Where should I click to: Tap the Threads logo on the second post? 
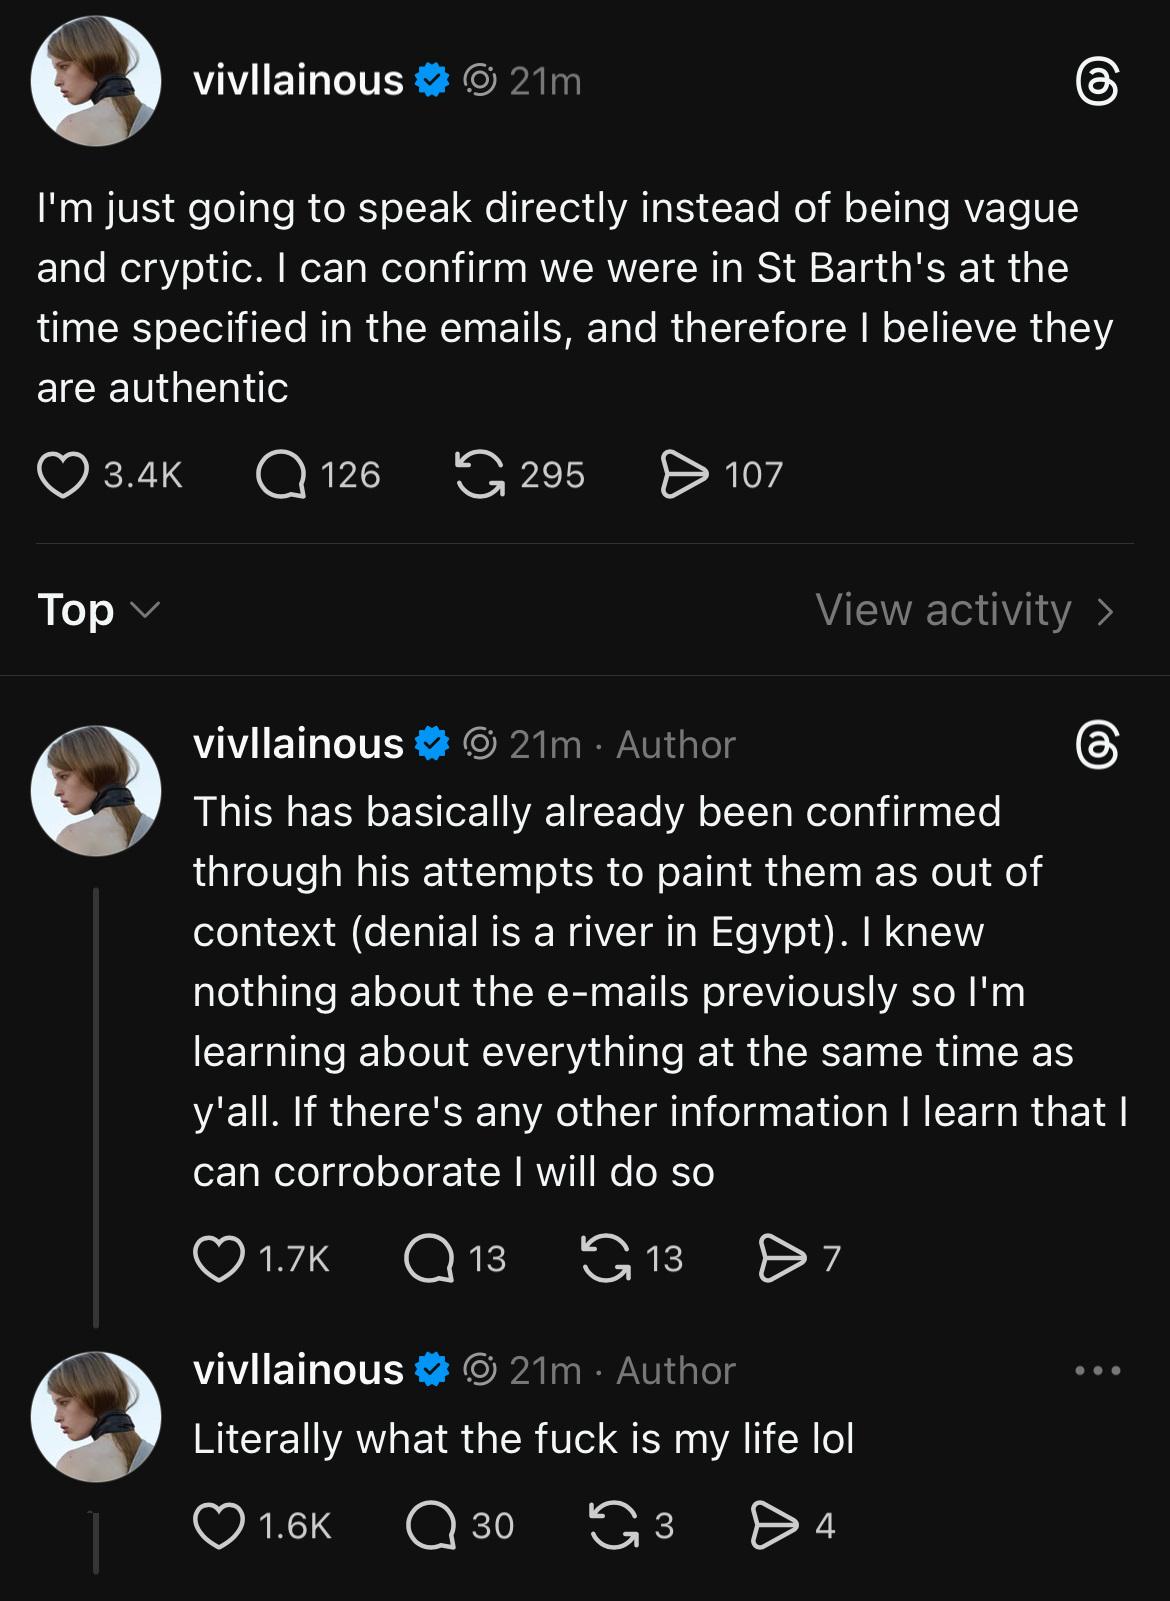pos(1097,746)
